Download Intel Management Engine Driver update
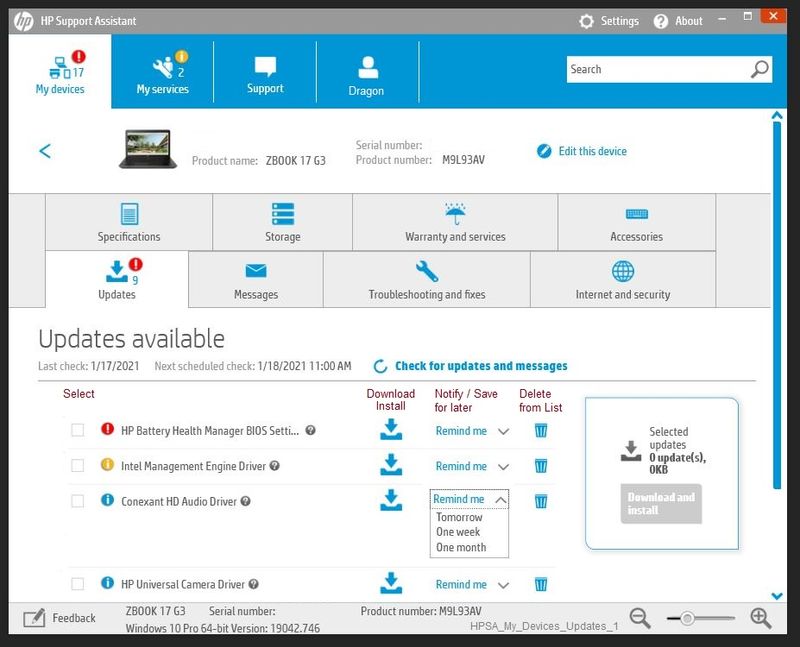The height and width of the screenshot is (647, 800). [x=391, y=465]
